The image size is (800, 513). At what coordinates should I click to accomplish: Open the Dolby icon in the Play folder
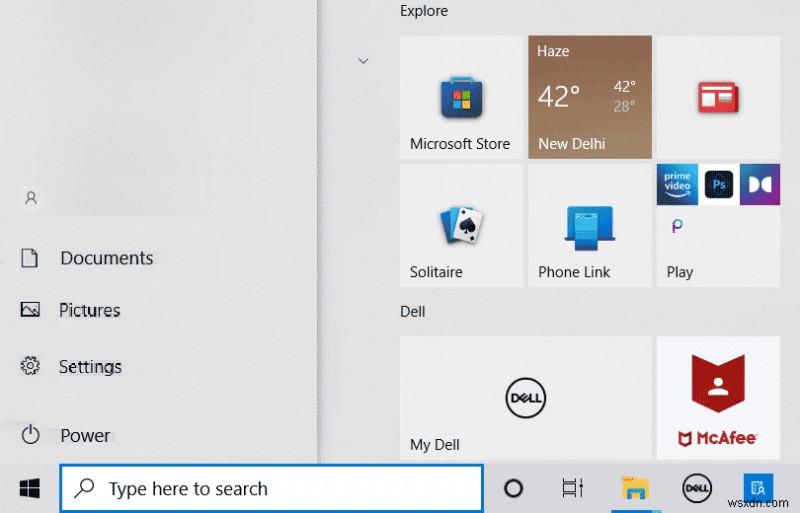(x=760, y=184)
